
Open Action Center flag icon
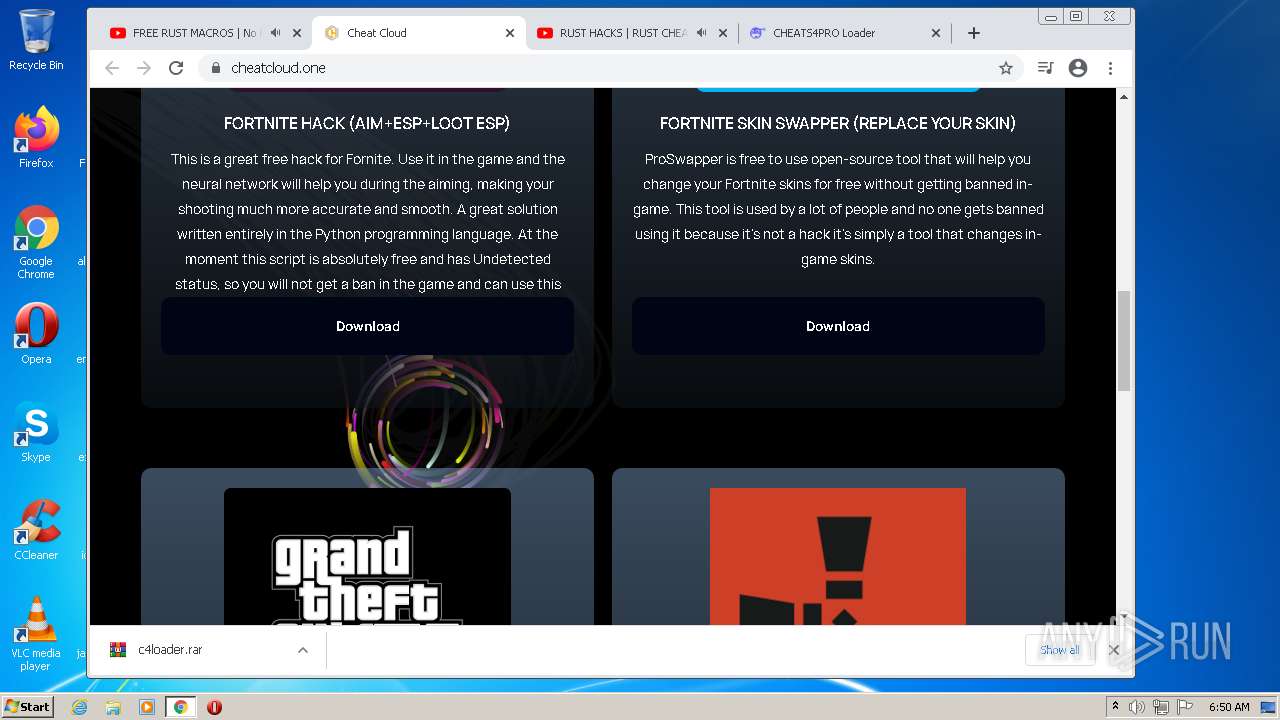click(x=1184, y=707)
